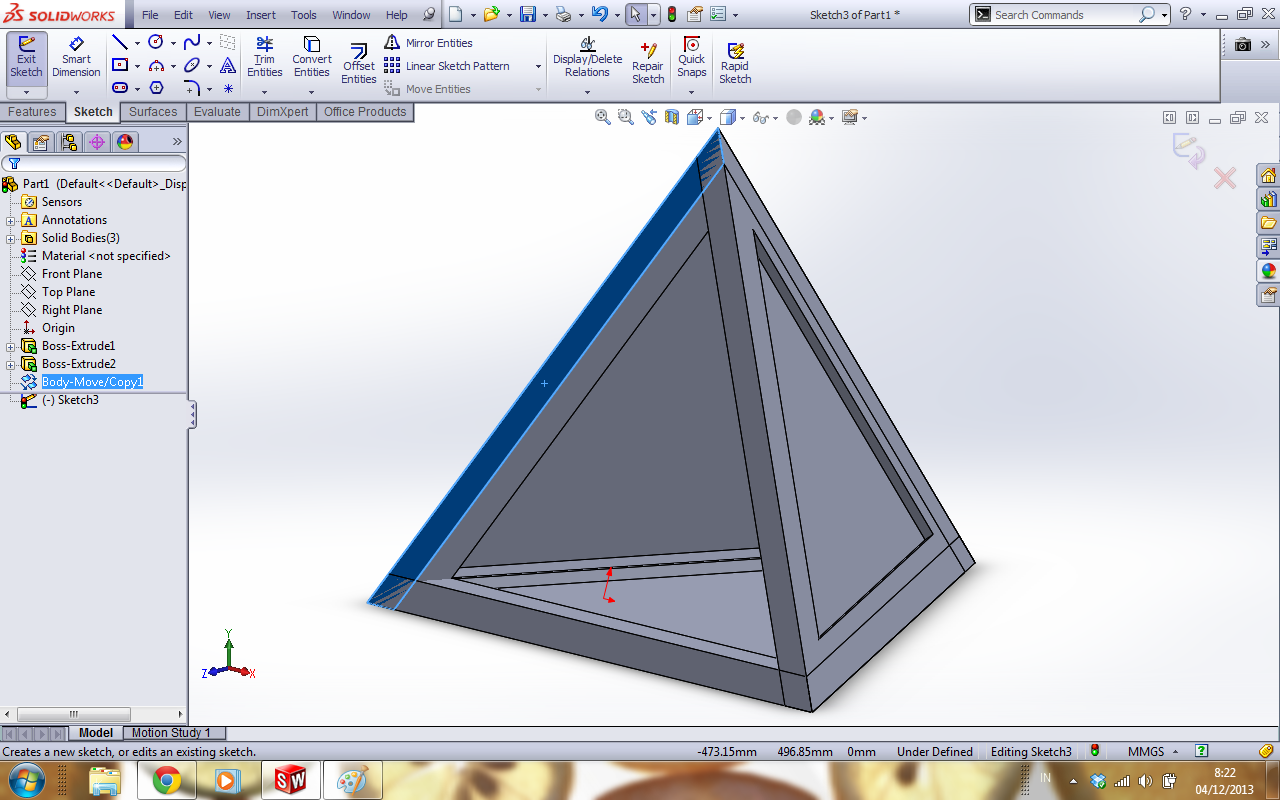Open the File menu

[x=150, y=15]
